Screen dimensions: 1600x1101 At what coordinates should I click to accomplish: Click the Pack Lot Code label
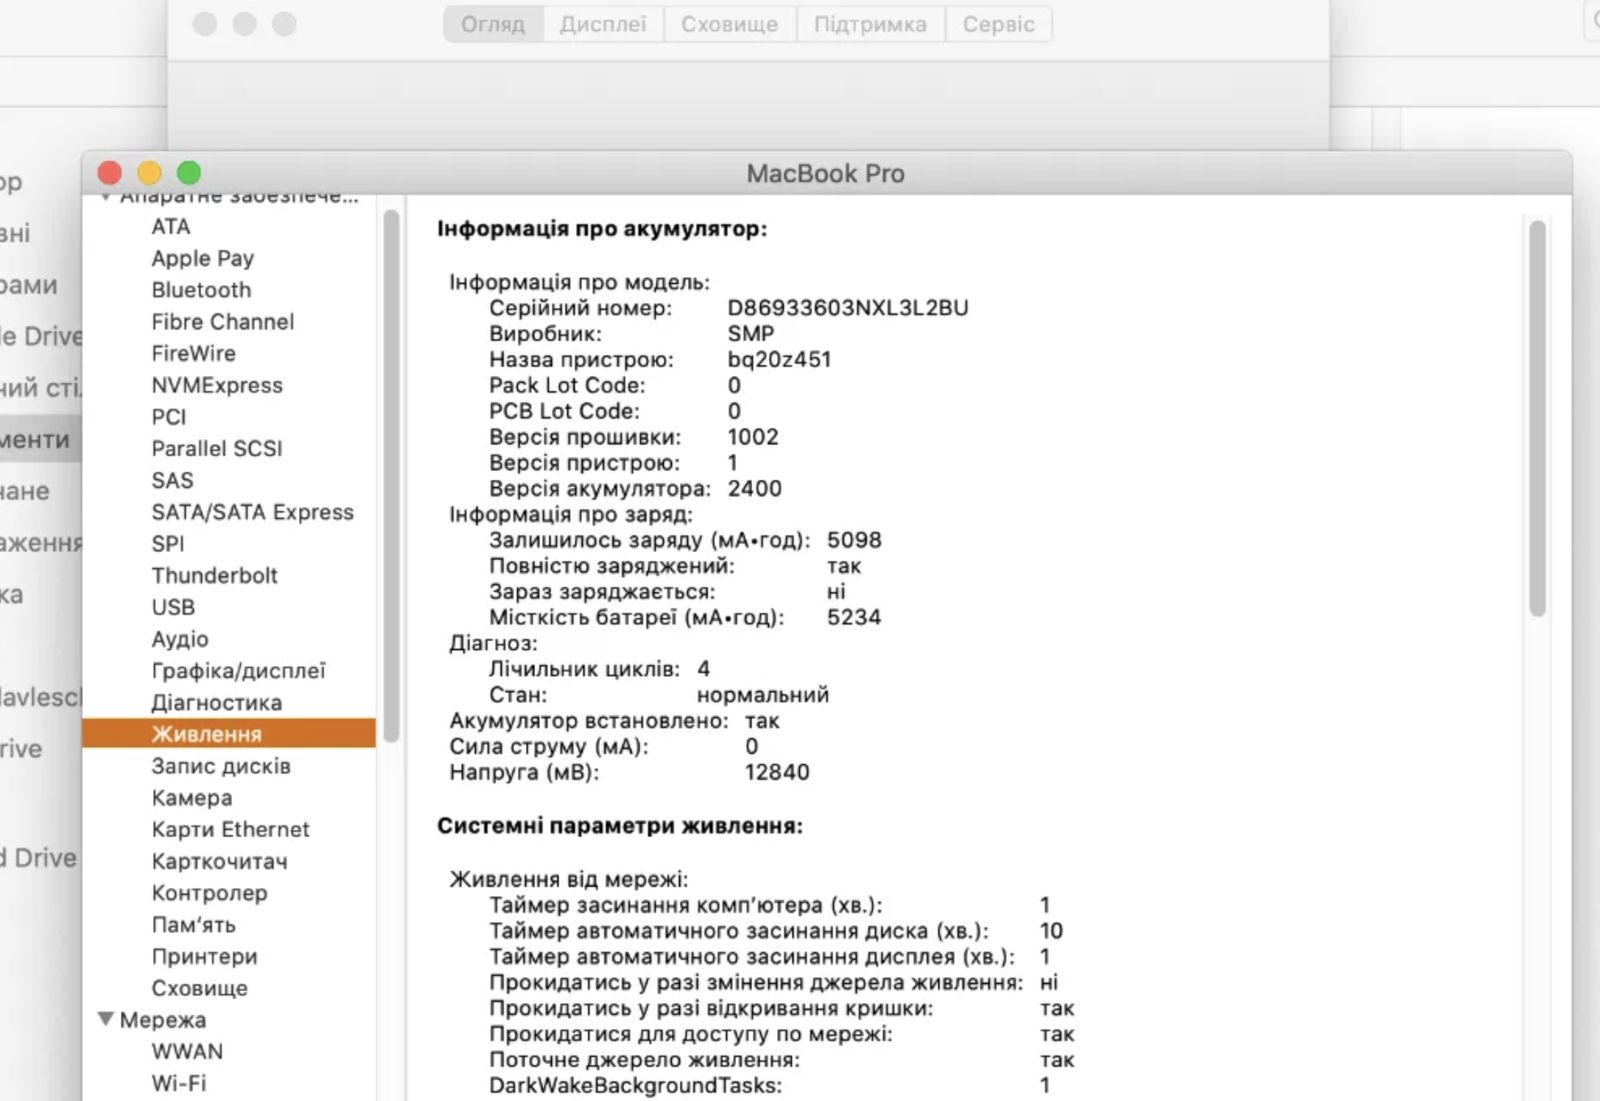567,386
